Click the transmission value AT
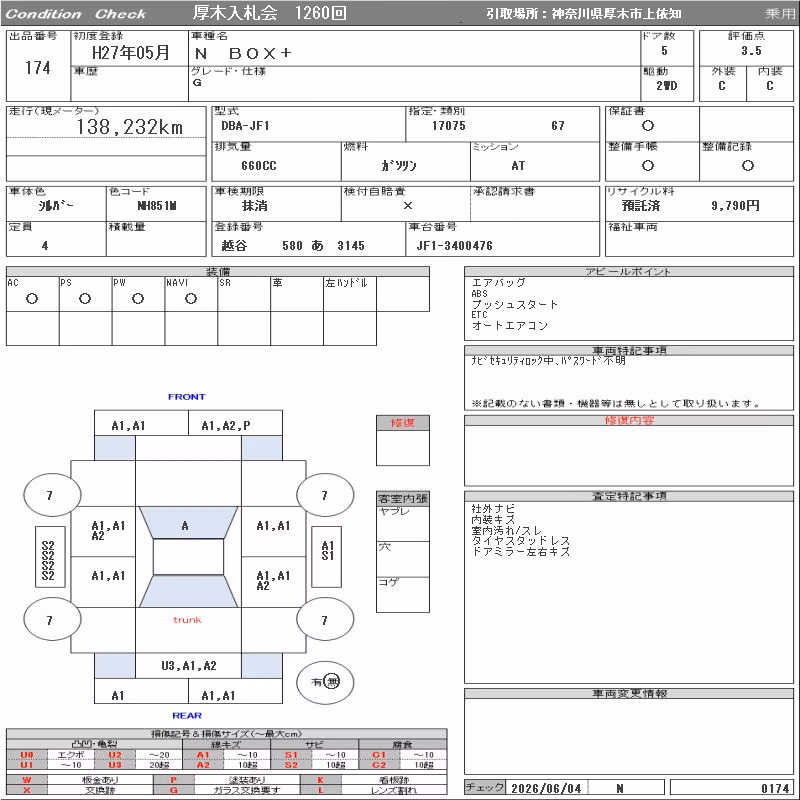 point(518,165)
